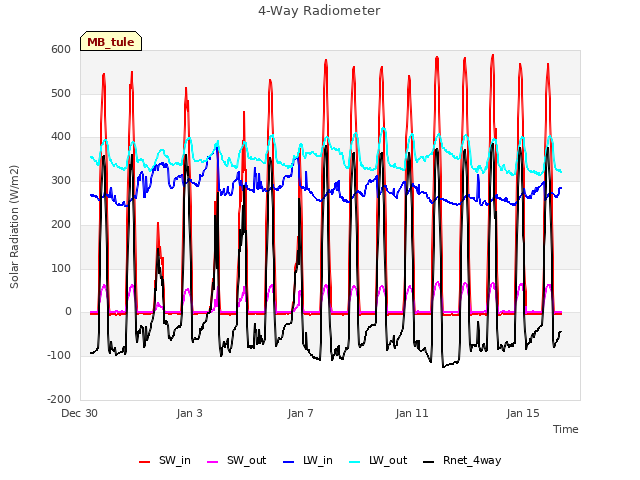Toggle SW_in series in legend

pyautogui.click(x=165, y=460)
